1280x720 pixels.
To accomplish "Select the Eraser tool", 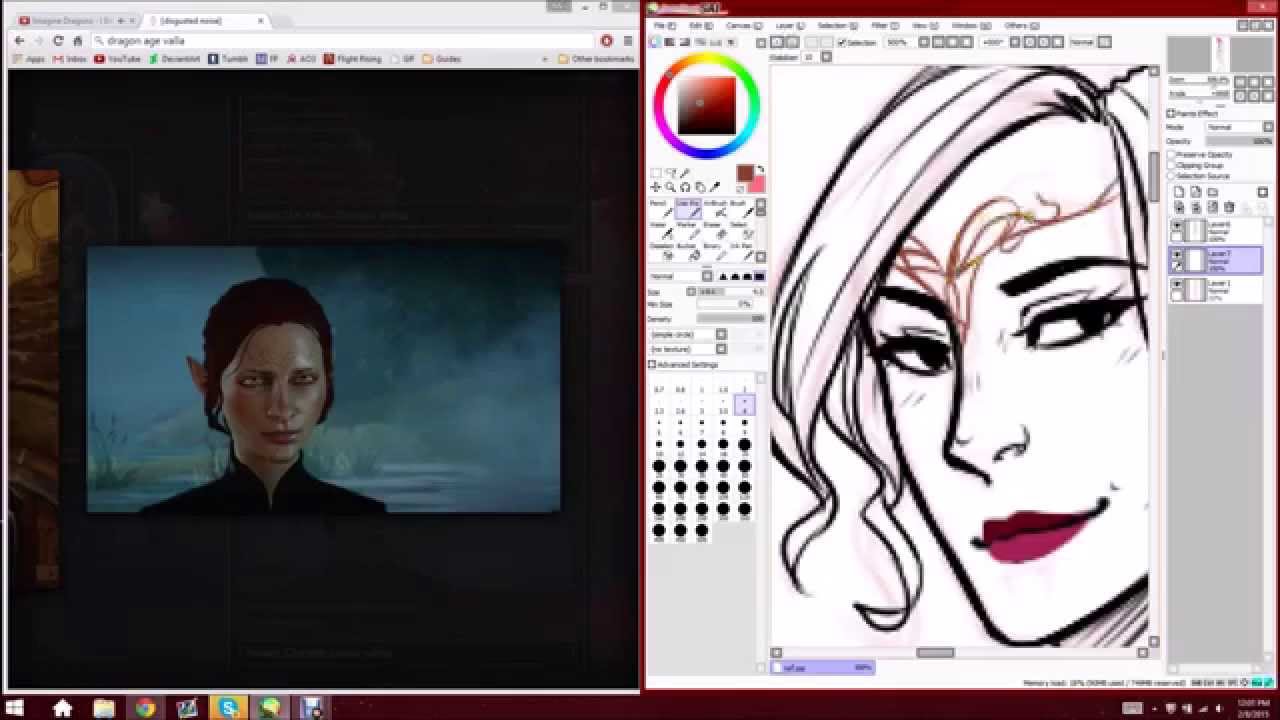I will [714, 231].
